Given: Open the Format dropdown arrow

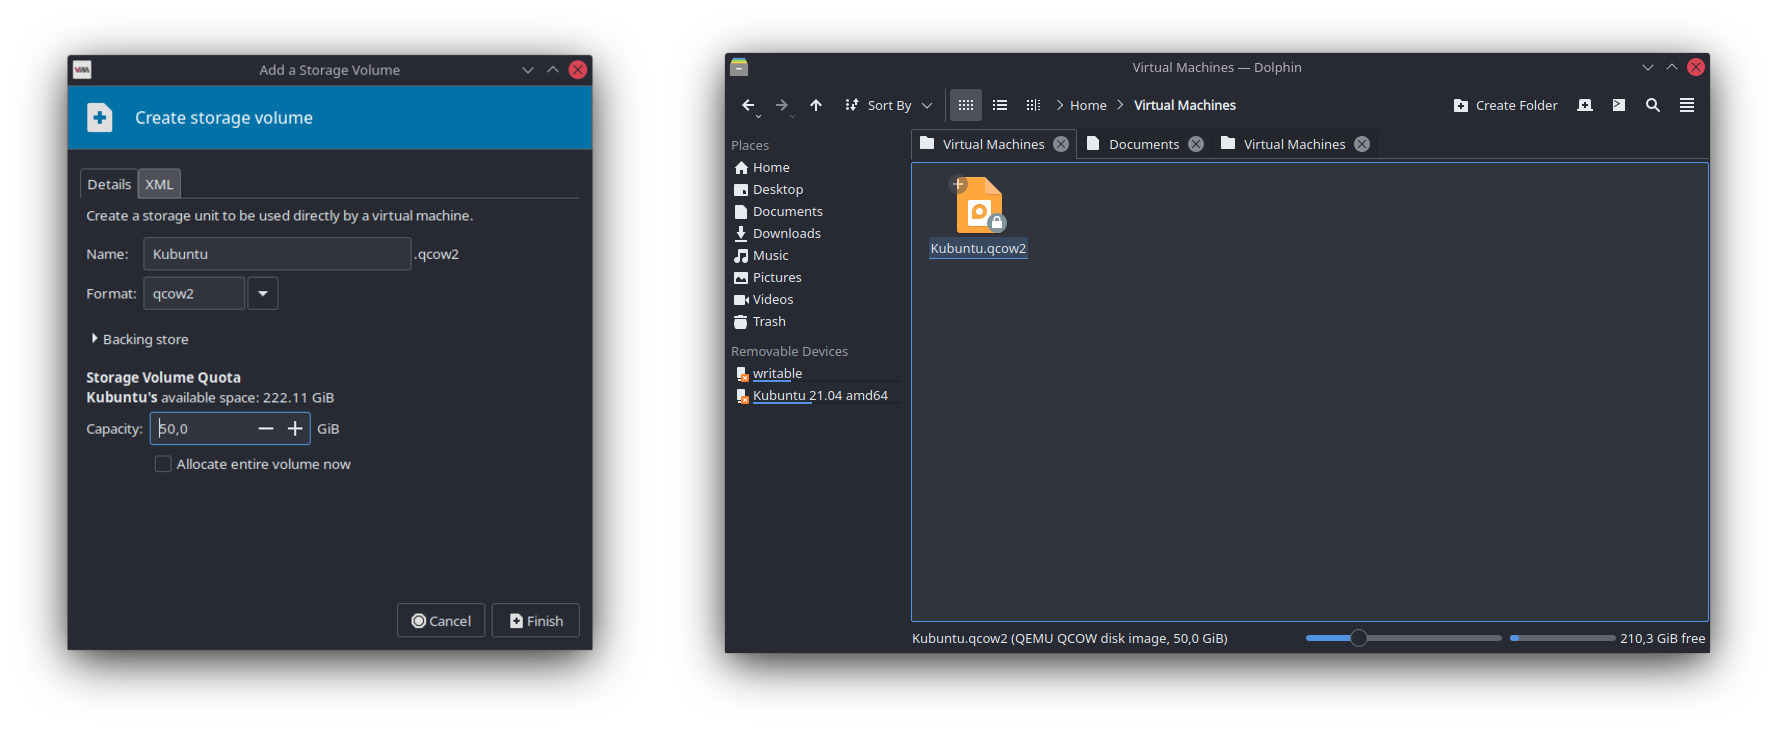Looking at the screenshot, I should click(x=263, y=294).
